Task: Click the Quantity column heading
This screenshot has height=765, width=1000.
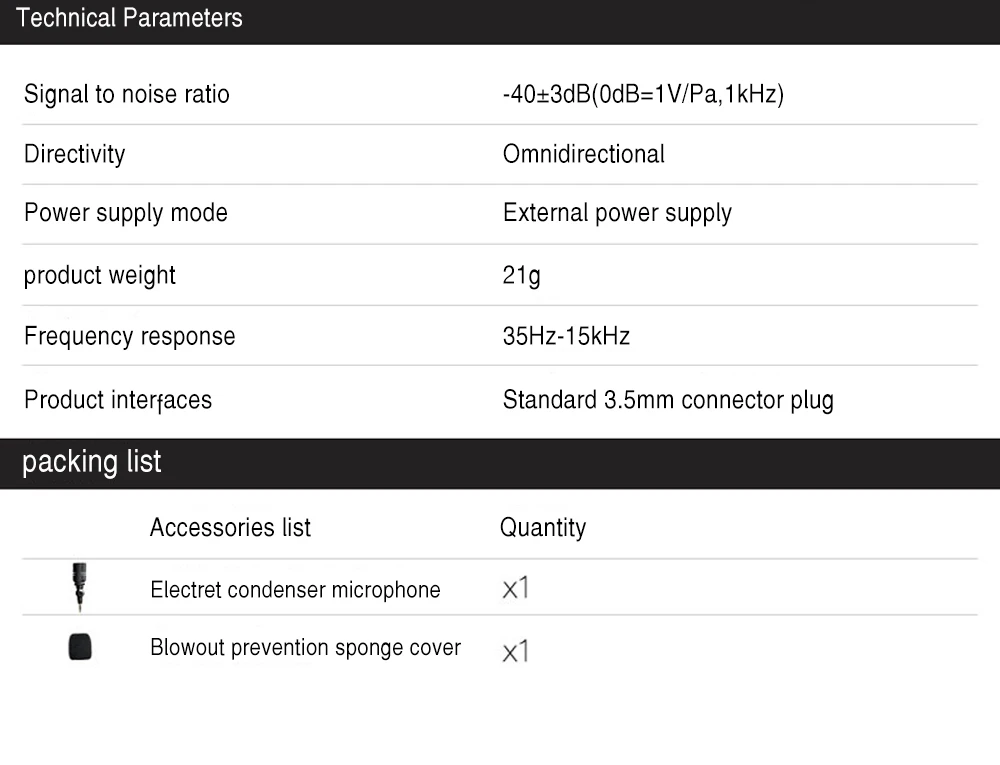Action: pos(543,528)
